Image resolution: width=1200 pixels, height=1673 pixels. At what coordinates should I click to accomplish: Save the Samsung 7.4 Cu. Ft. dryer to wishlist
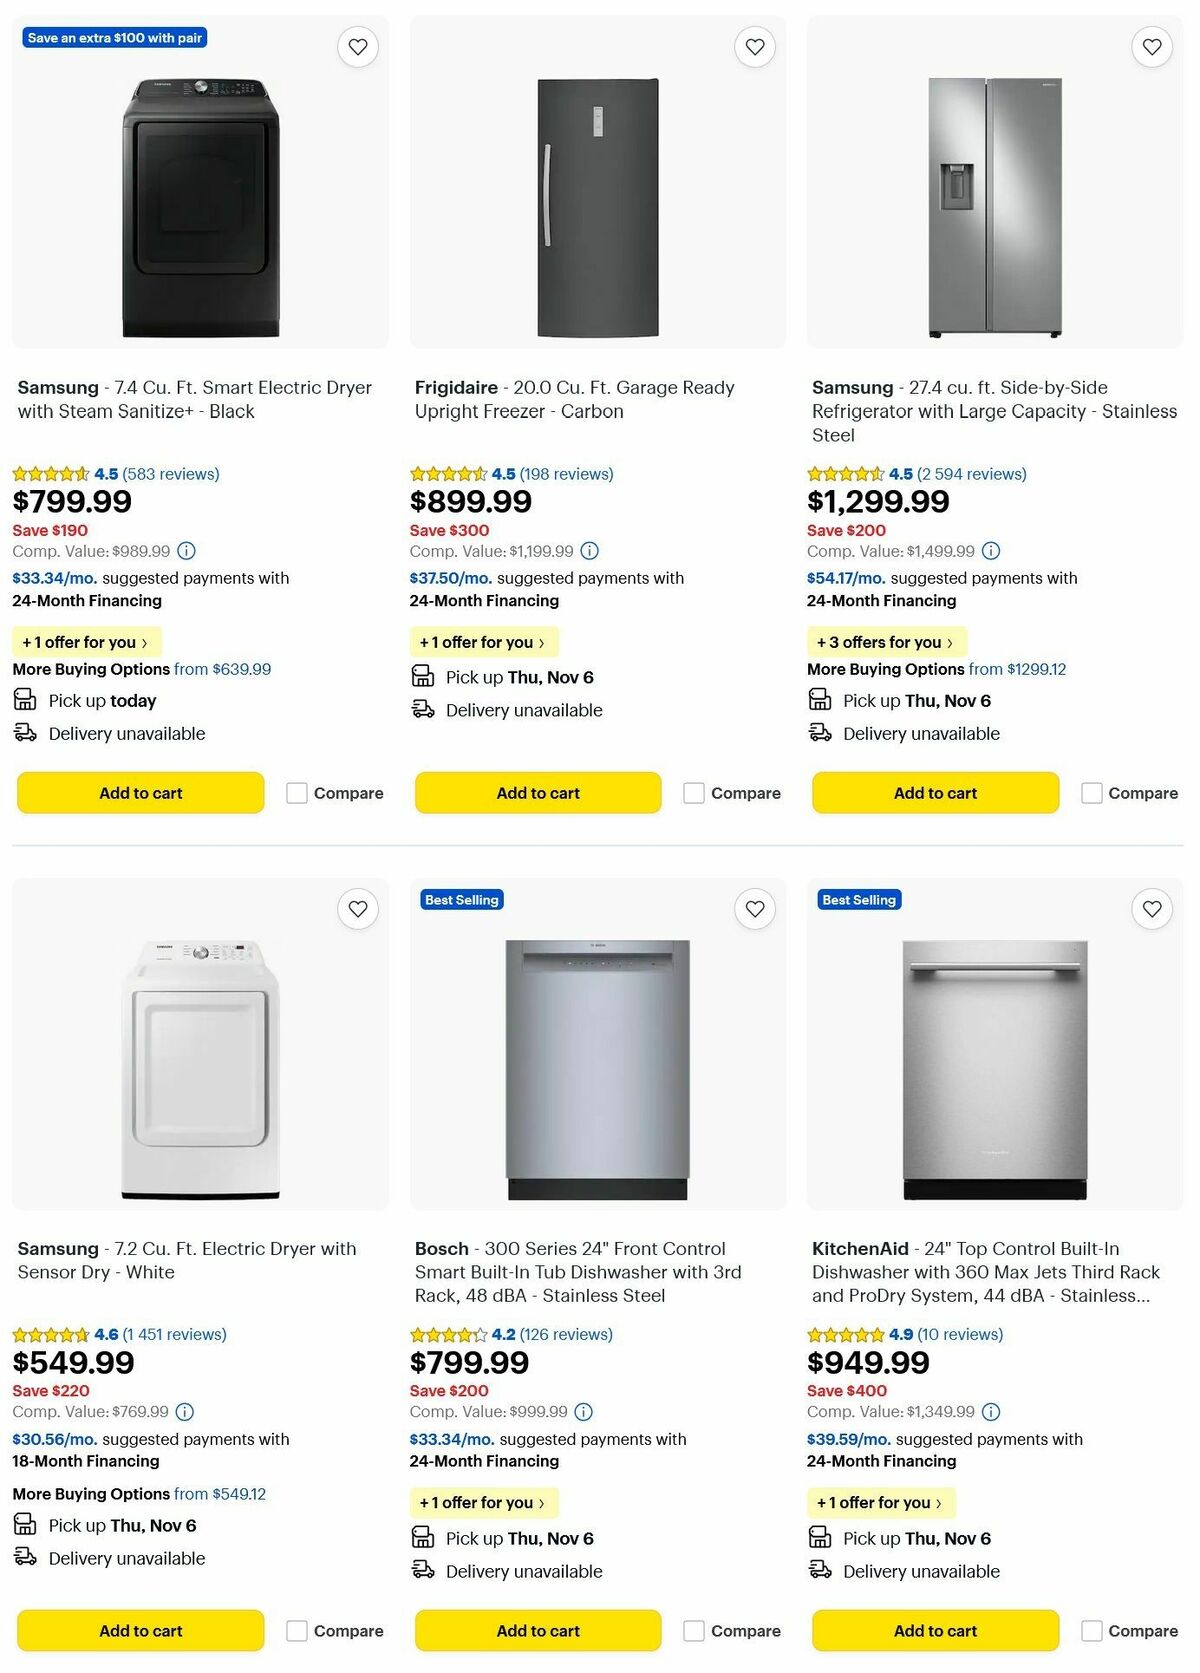click(357, 46)
